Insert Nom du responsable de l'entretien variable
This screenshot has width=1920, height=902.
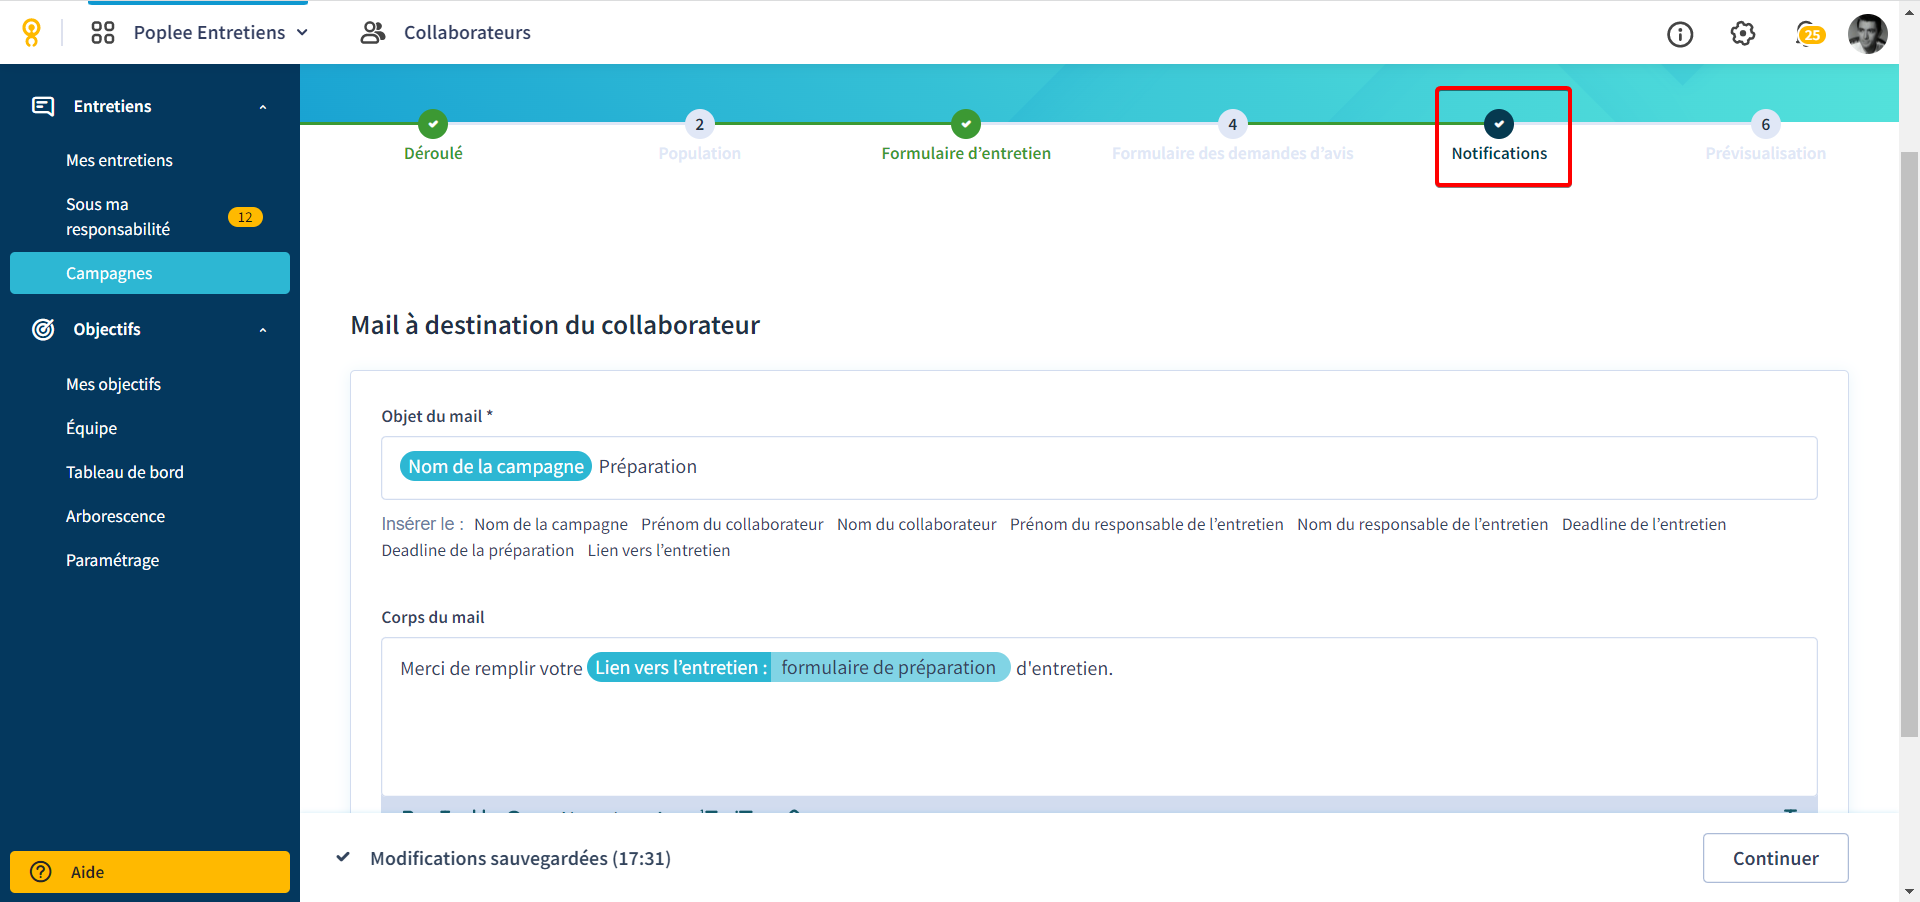click(x=1422, y=524)
